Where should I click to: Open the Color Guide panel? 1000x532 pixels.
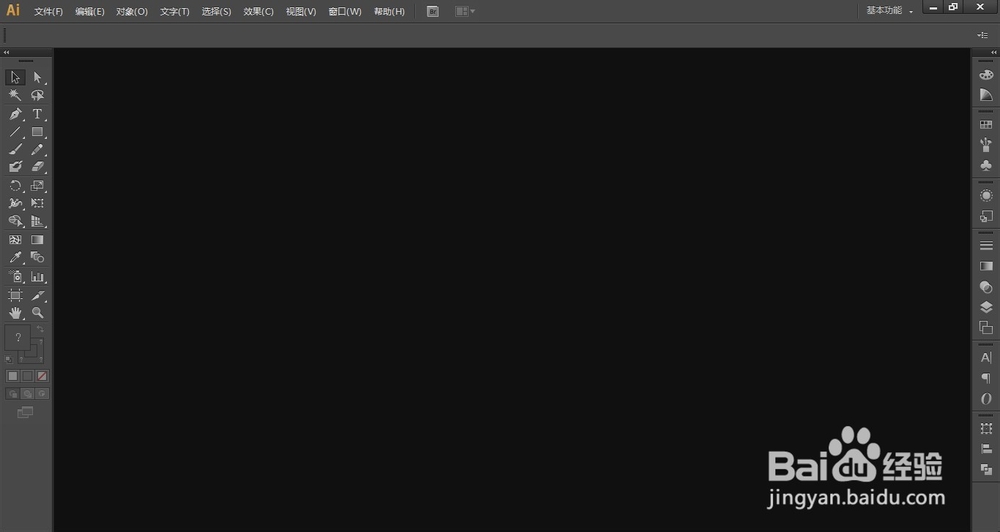coord(986,95)
